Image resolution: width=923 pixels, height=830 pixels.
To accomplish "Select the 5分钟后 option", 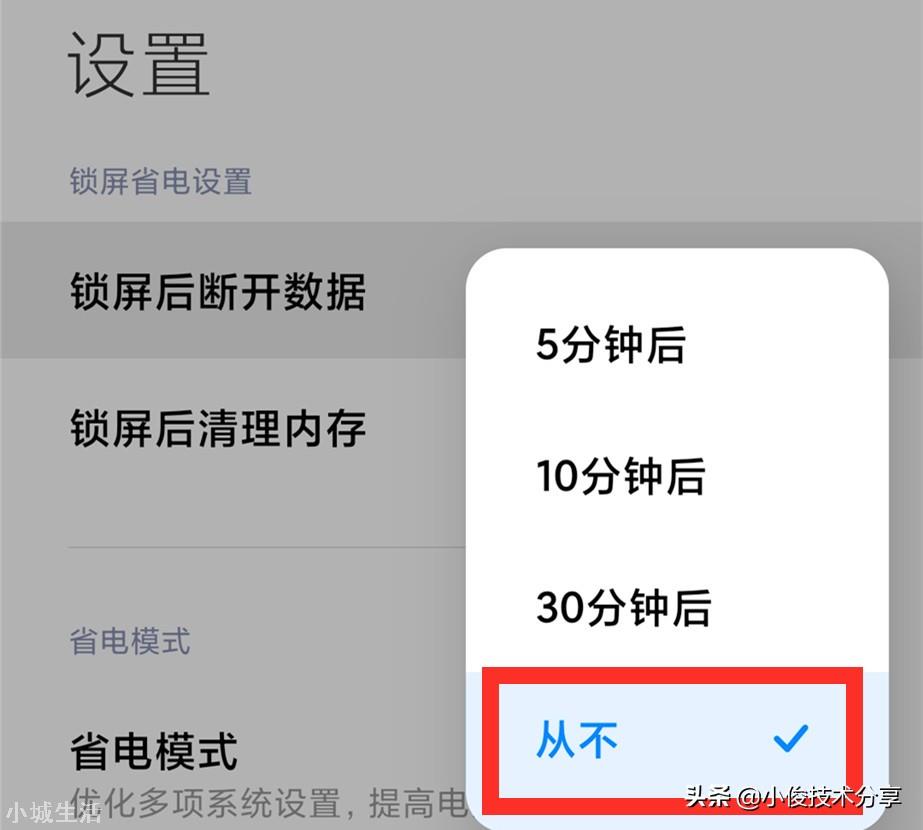I will (x=610, y=344).
